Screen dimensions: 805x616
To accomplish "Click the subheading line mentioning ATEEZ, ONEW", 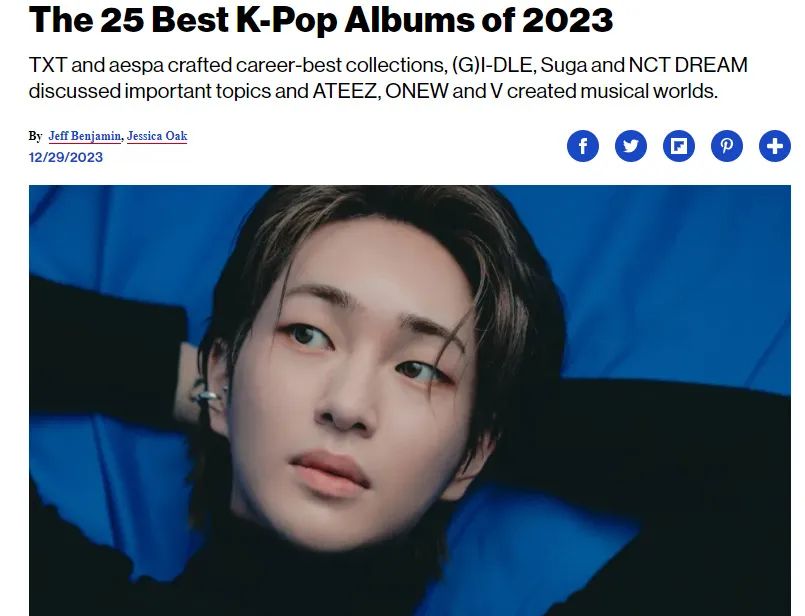I will tap(373, 91).
